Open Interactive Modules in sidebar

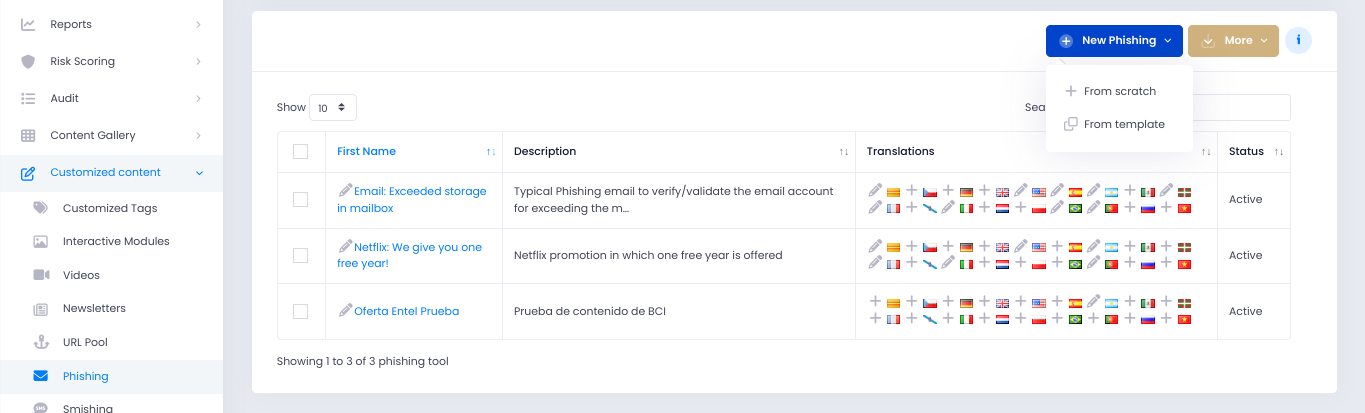(x=116, y=241)
